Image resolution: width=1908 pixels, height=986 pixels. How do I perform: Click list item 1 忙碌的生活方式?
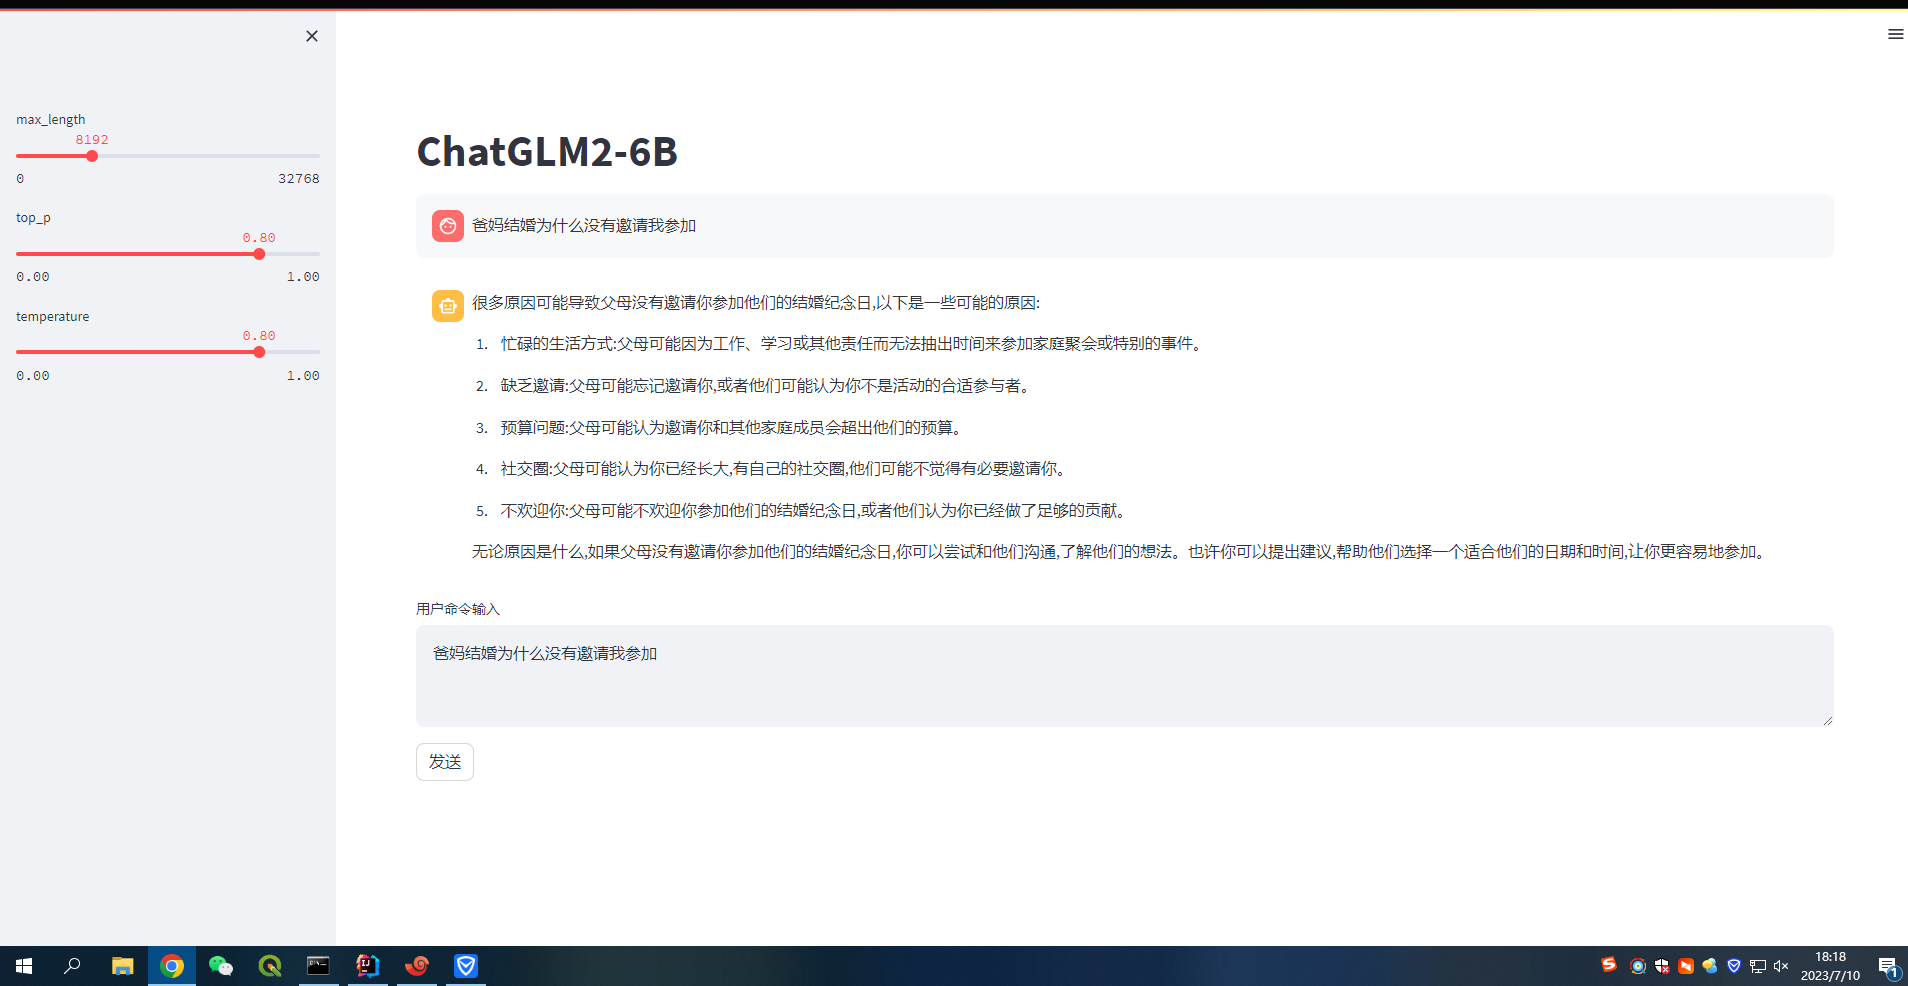pyautogui.click(x=851, y=344)
